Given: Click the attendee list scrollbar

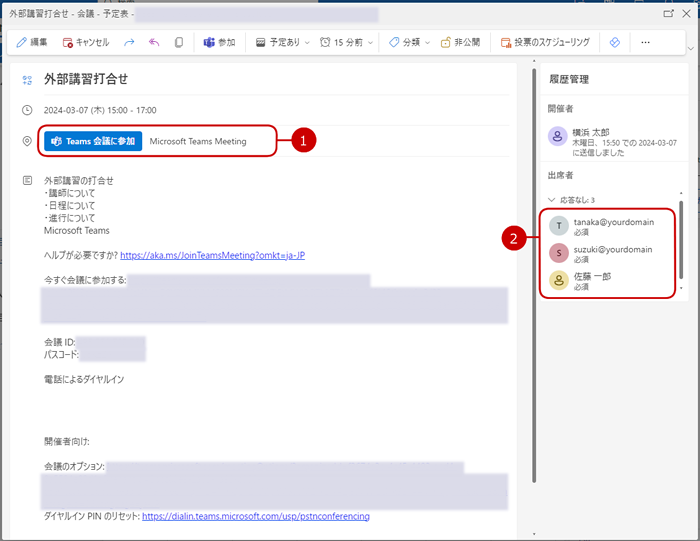Looking at the screenshot, I should click(x=681, y=239).
